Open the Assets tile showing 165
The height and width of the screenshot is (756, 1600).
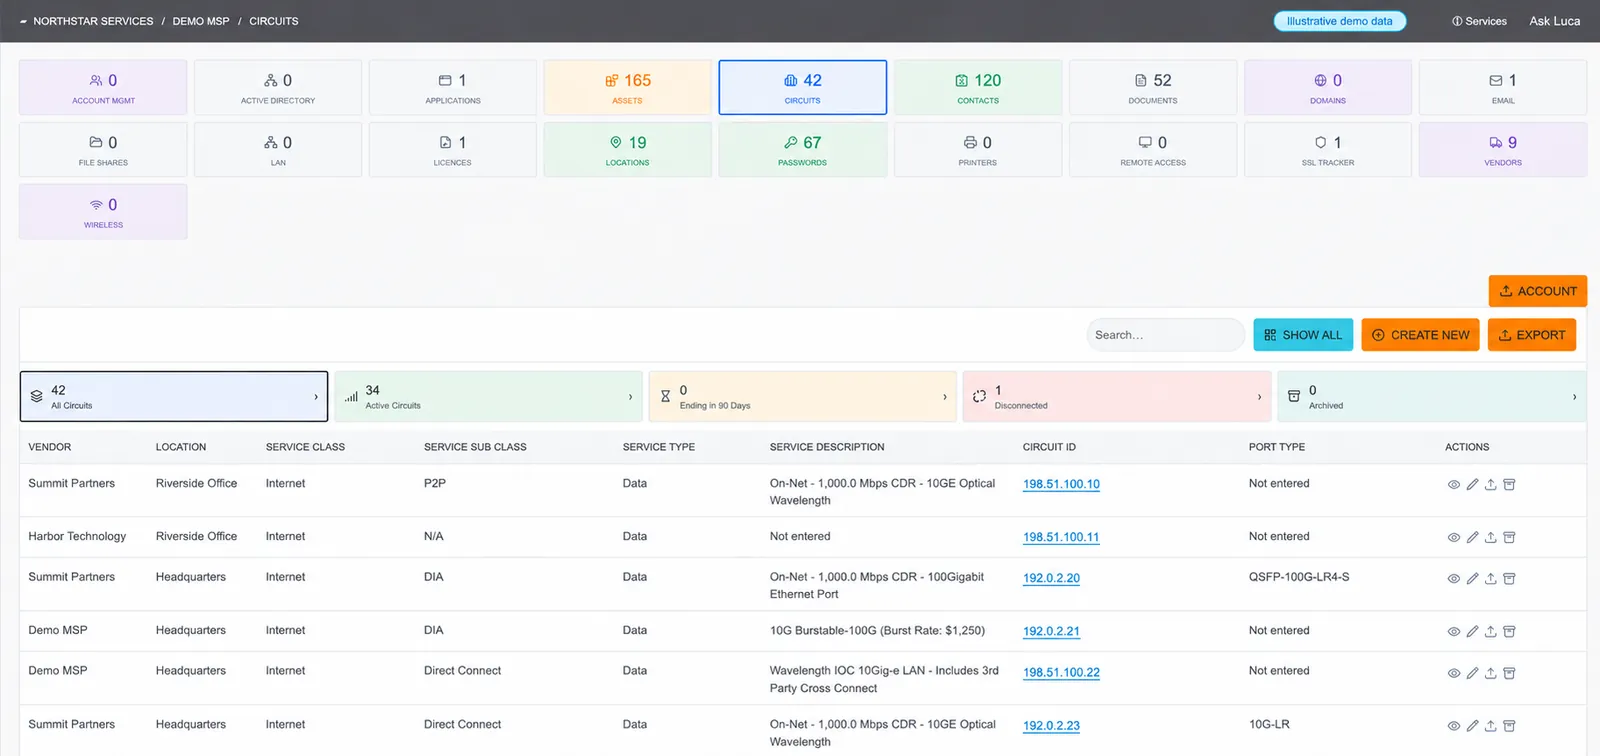pyautogui.click(x=627, y=87)
